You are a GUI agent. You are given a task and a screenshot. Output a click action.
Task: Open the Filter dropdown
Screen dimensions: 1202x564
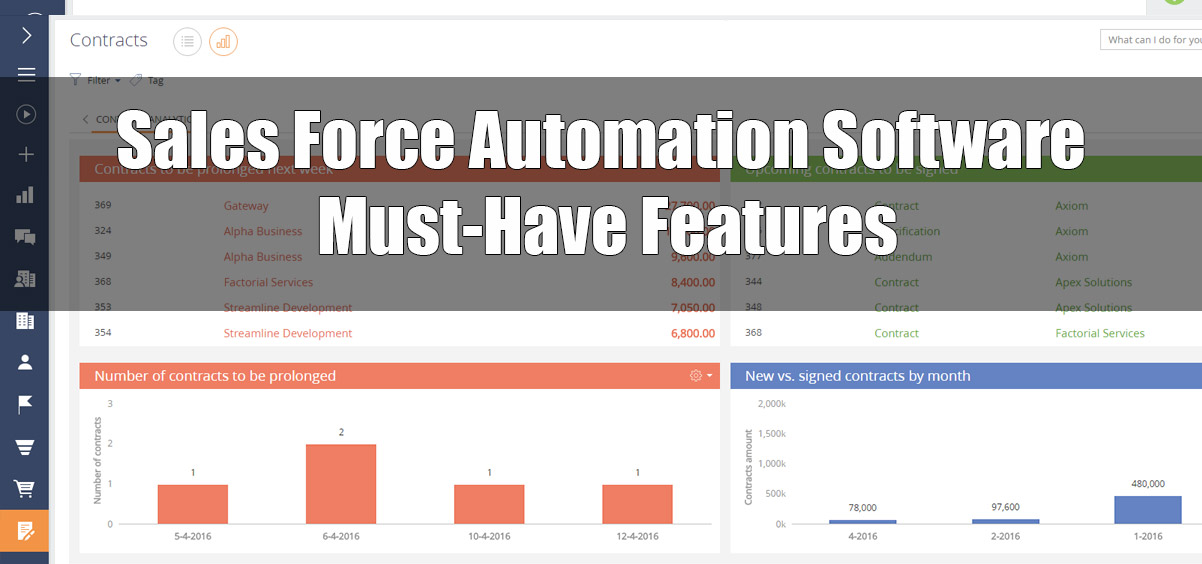(x=96, y=80)
